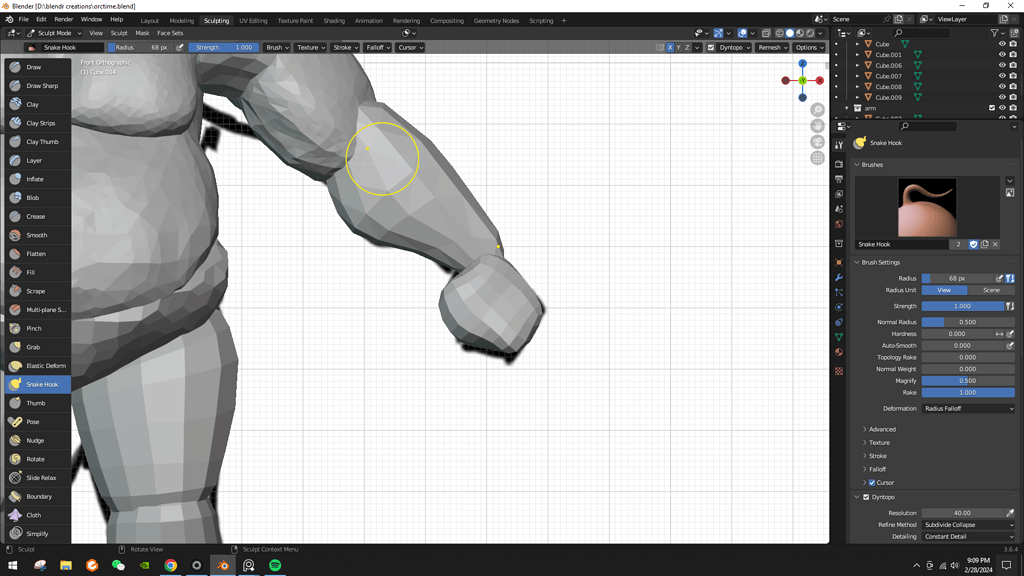Hide Cube.006 in the viewport
This screenshot has height=576, width=1024.
point(1002,65)
